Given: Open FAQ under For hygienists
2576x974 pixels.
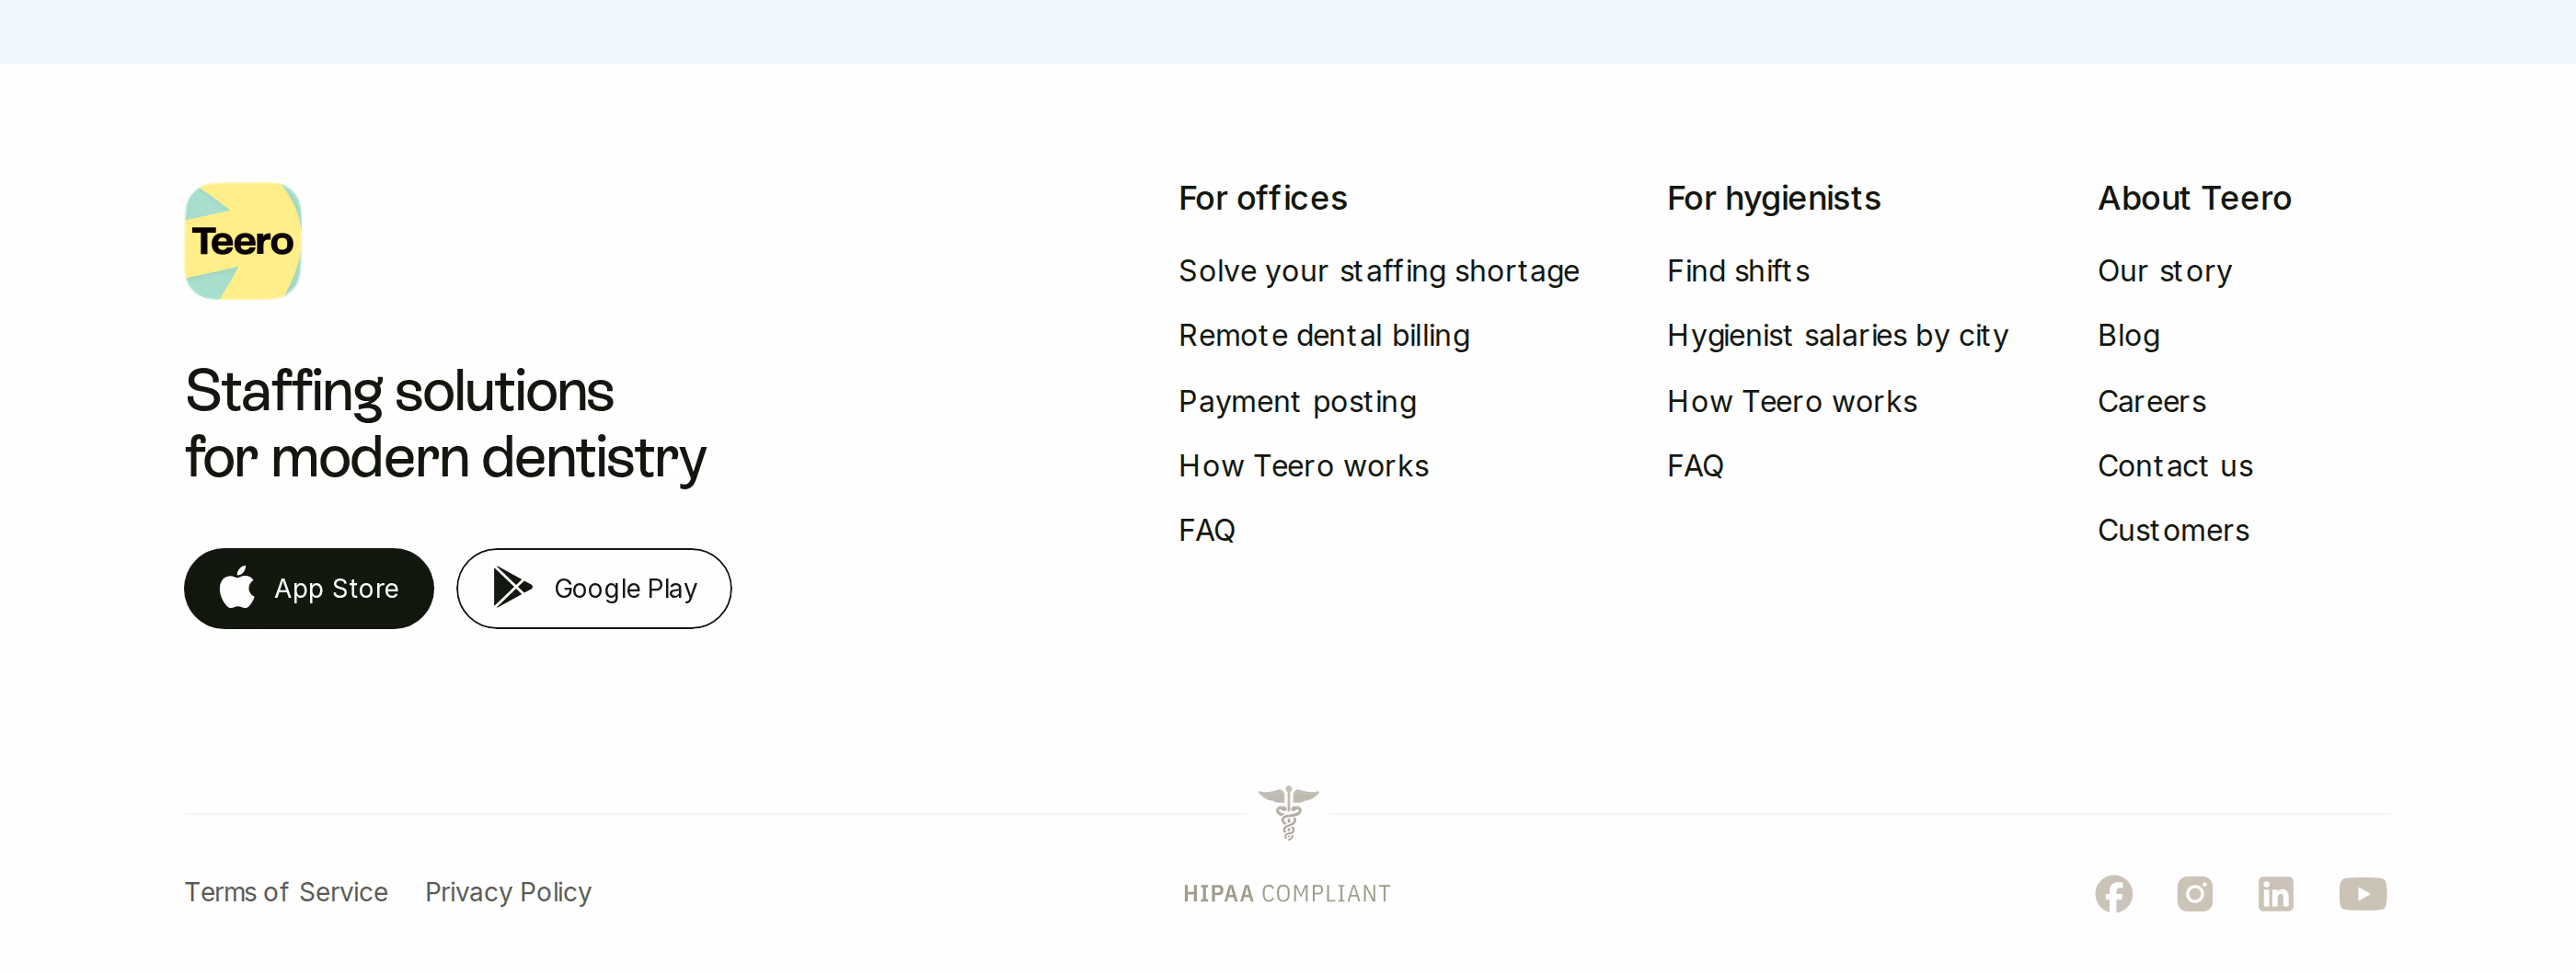Looking at the screenshot, I should pos(1695,466).
